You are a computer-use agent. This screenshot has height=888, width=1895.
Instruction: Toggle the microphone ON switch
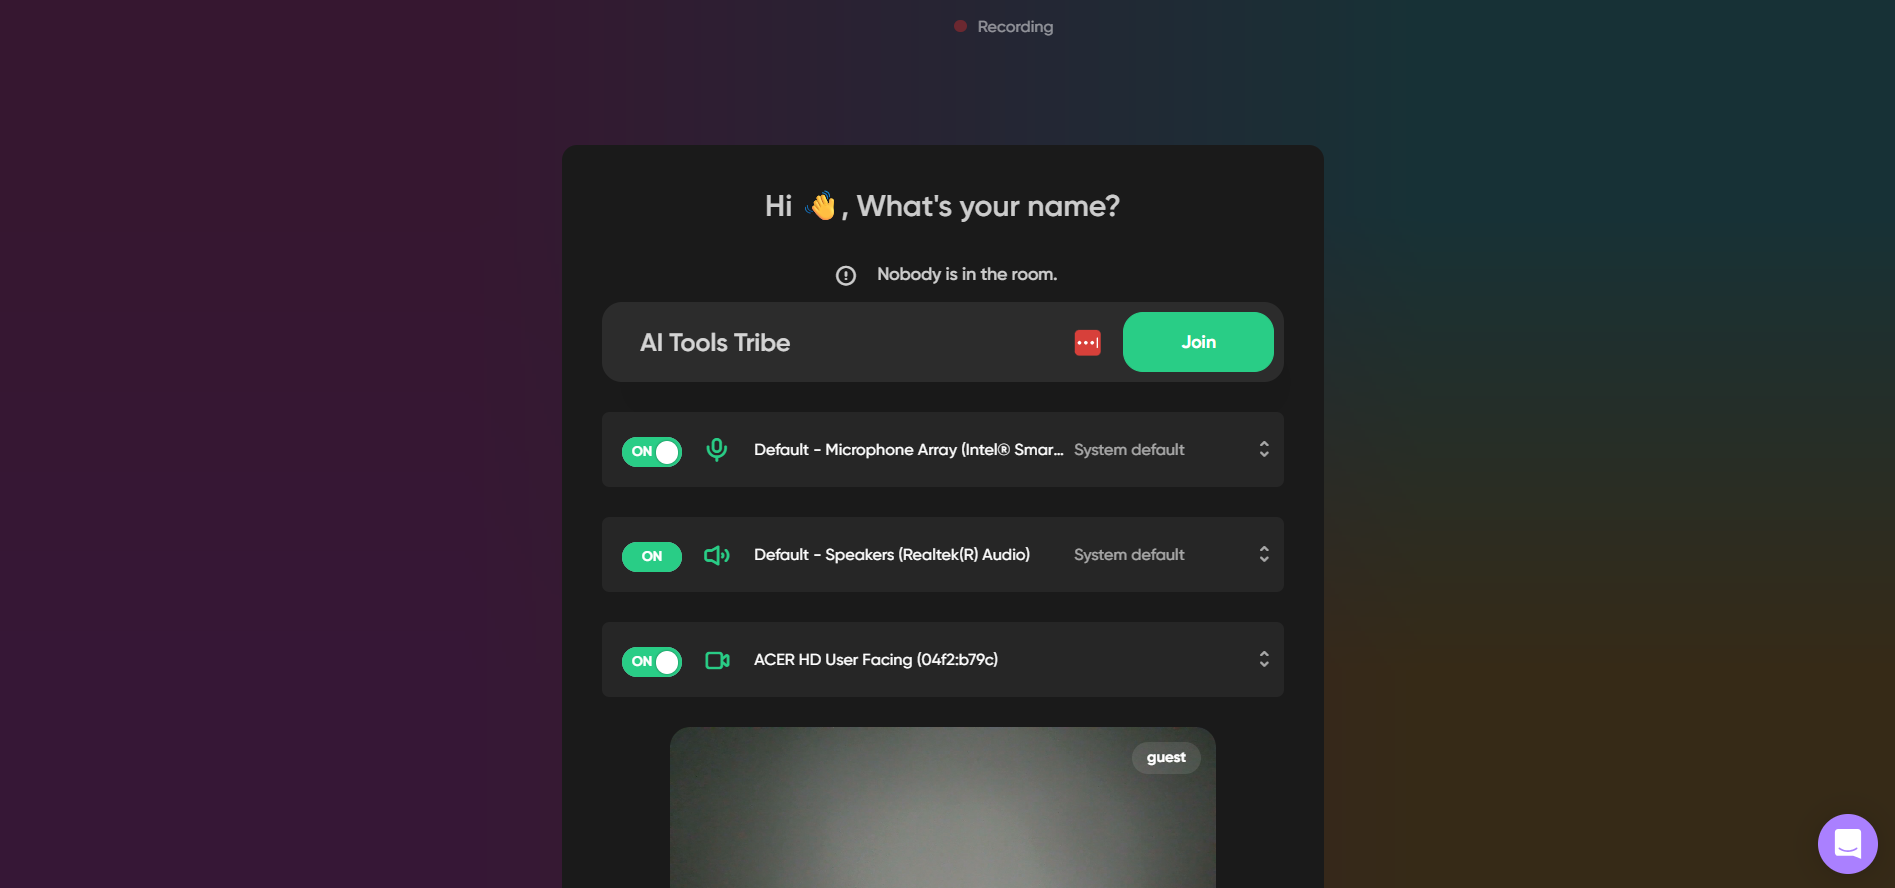pyautogui.click(x=652, y=451)
